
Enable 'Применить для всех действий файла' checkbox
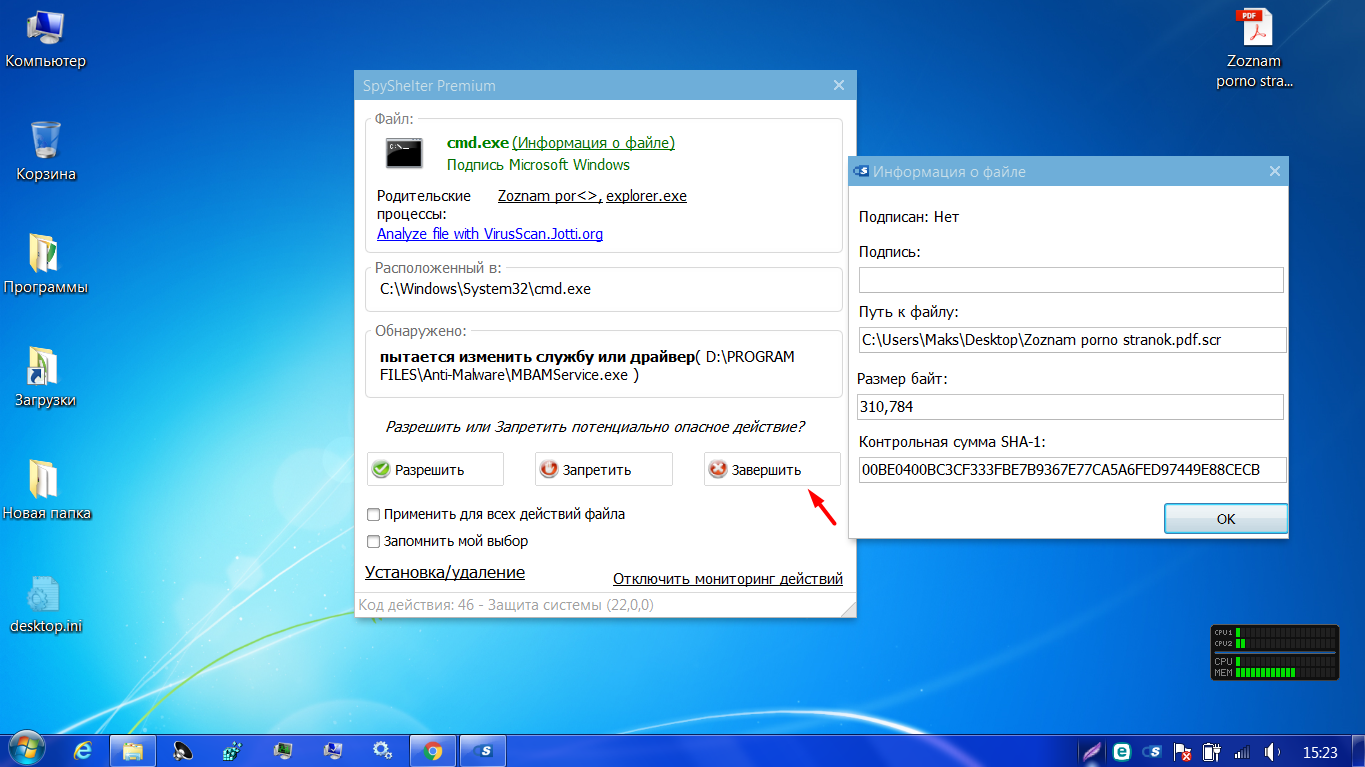click(x=374, y=514)
